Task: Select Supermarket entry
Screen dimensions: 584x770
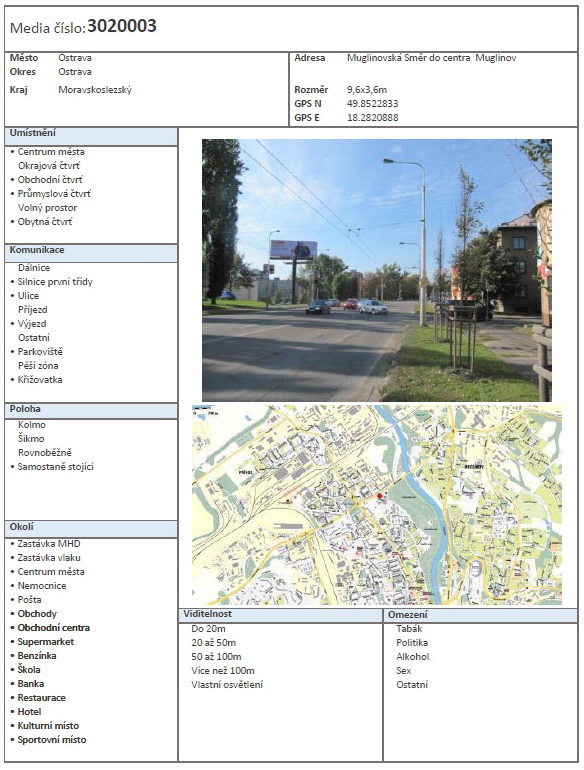Action: click(46, 642)
